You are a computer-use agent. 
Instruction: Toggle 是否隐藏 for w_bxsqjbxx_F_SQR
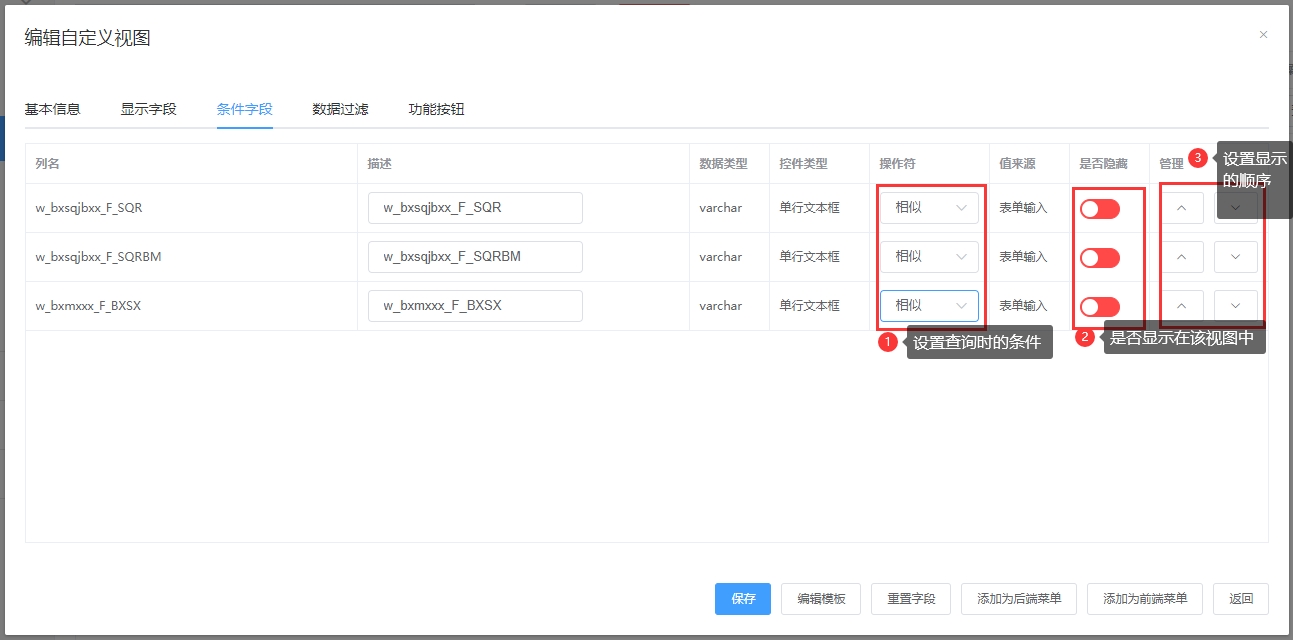pos(1099,209)
